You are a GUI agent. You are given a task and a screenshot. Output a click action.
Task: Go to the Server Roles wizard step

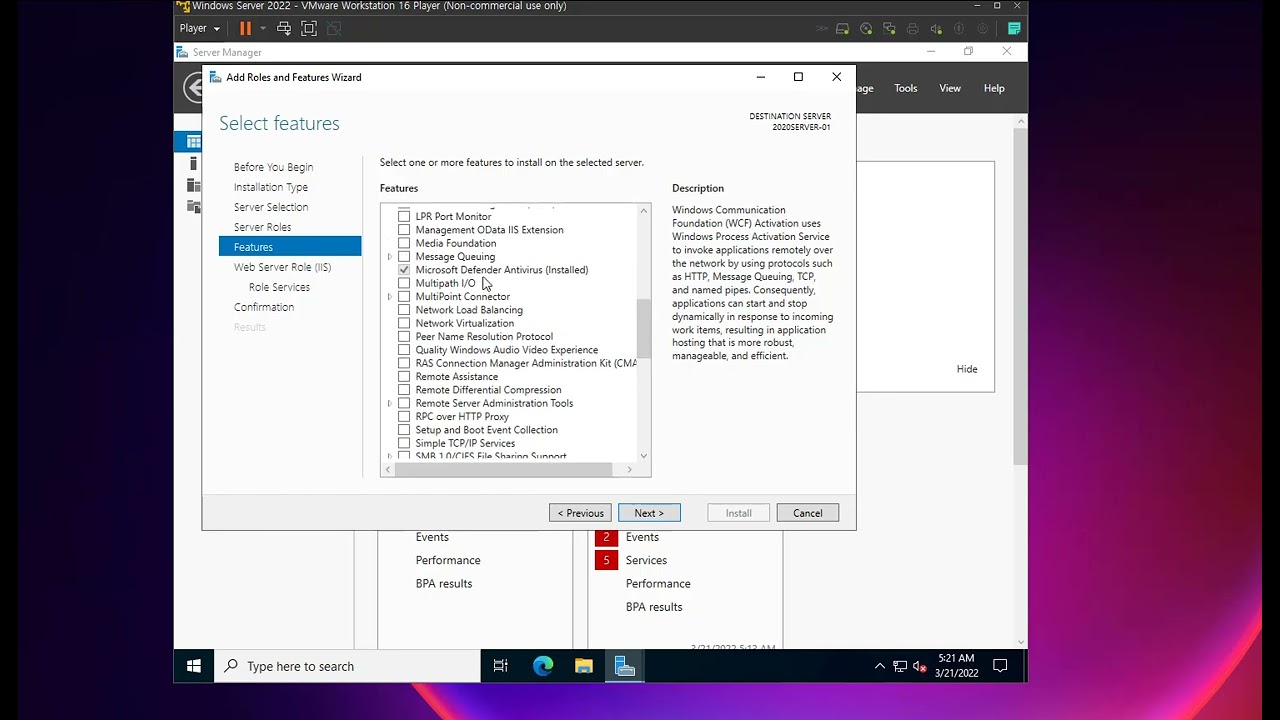262,227
